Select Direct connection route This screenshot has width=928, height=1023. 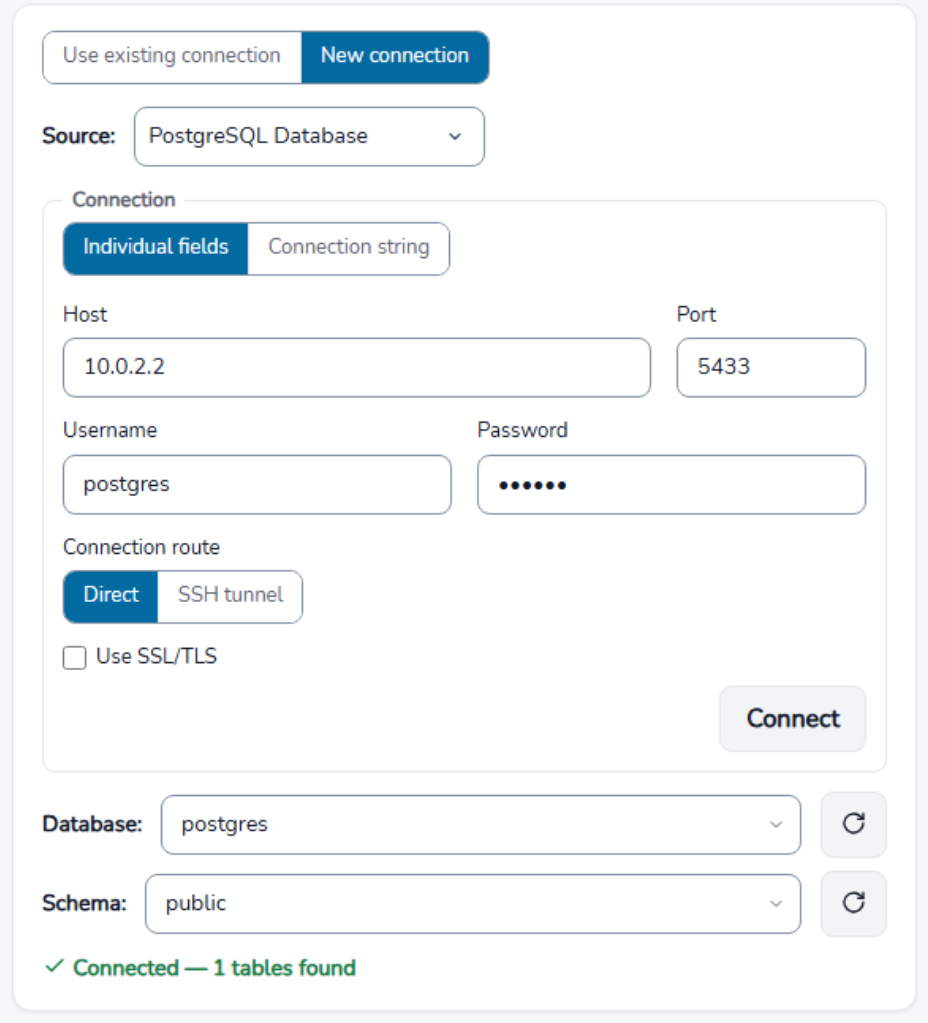[111, 596]
